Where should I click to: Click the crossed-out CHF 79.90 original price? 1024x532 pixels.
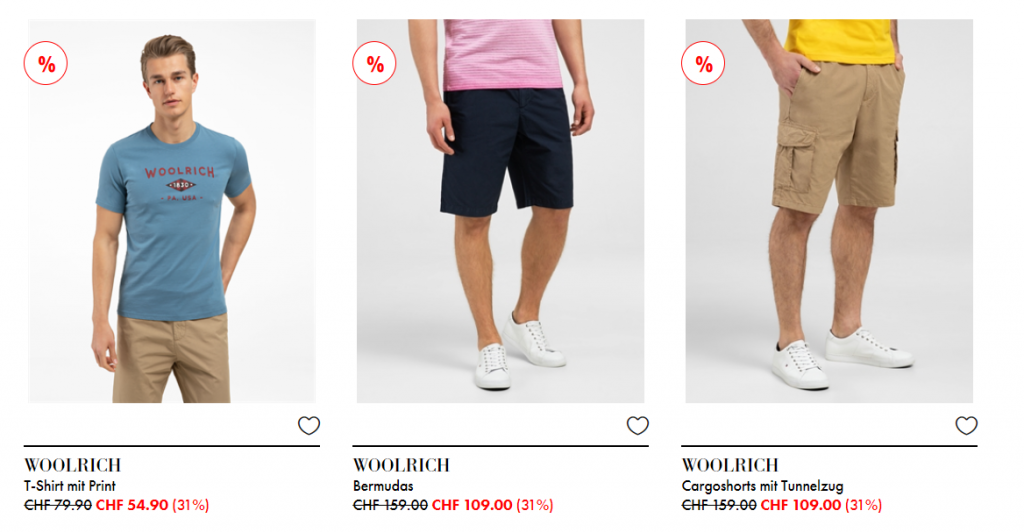point(58,505)
